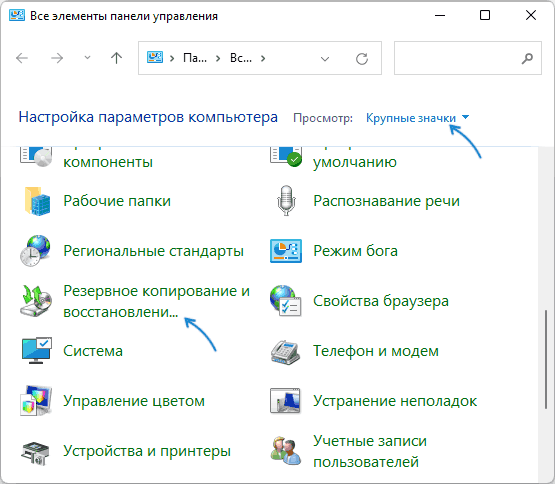This screenshot has width=555, height=484.
Task: Open Свойства браузера link
Action: pos(381,301)
